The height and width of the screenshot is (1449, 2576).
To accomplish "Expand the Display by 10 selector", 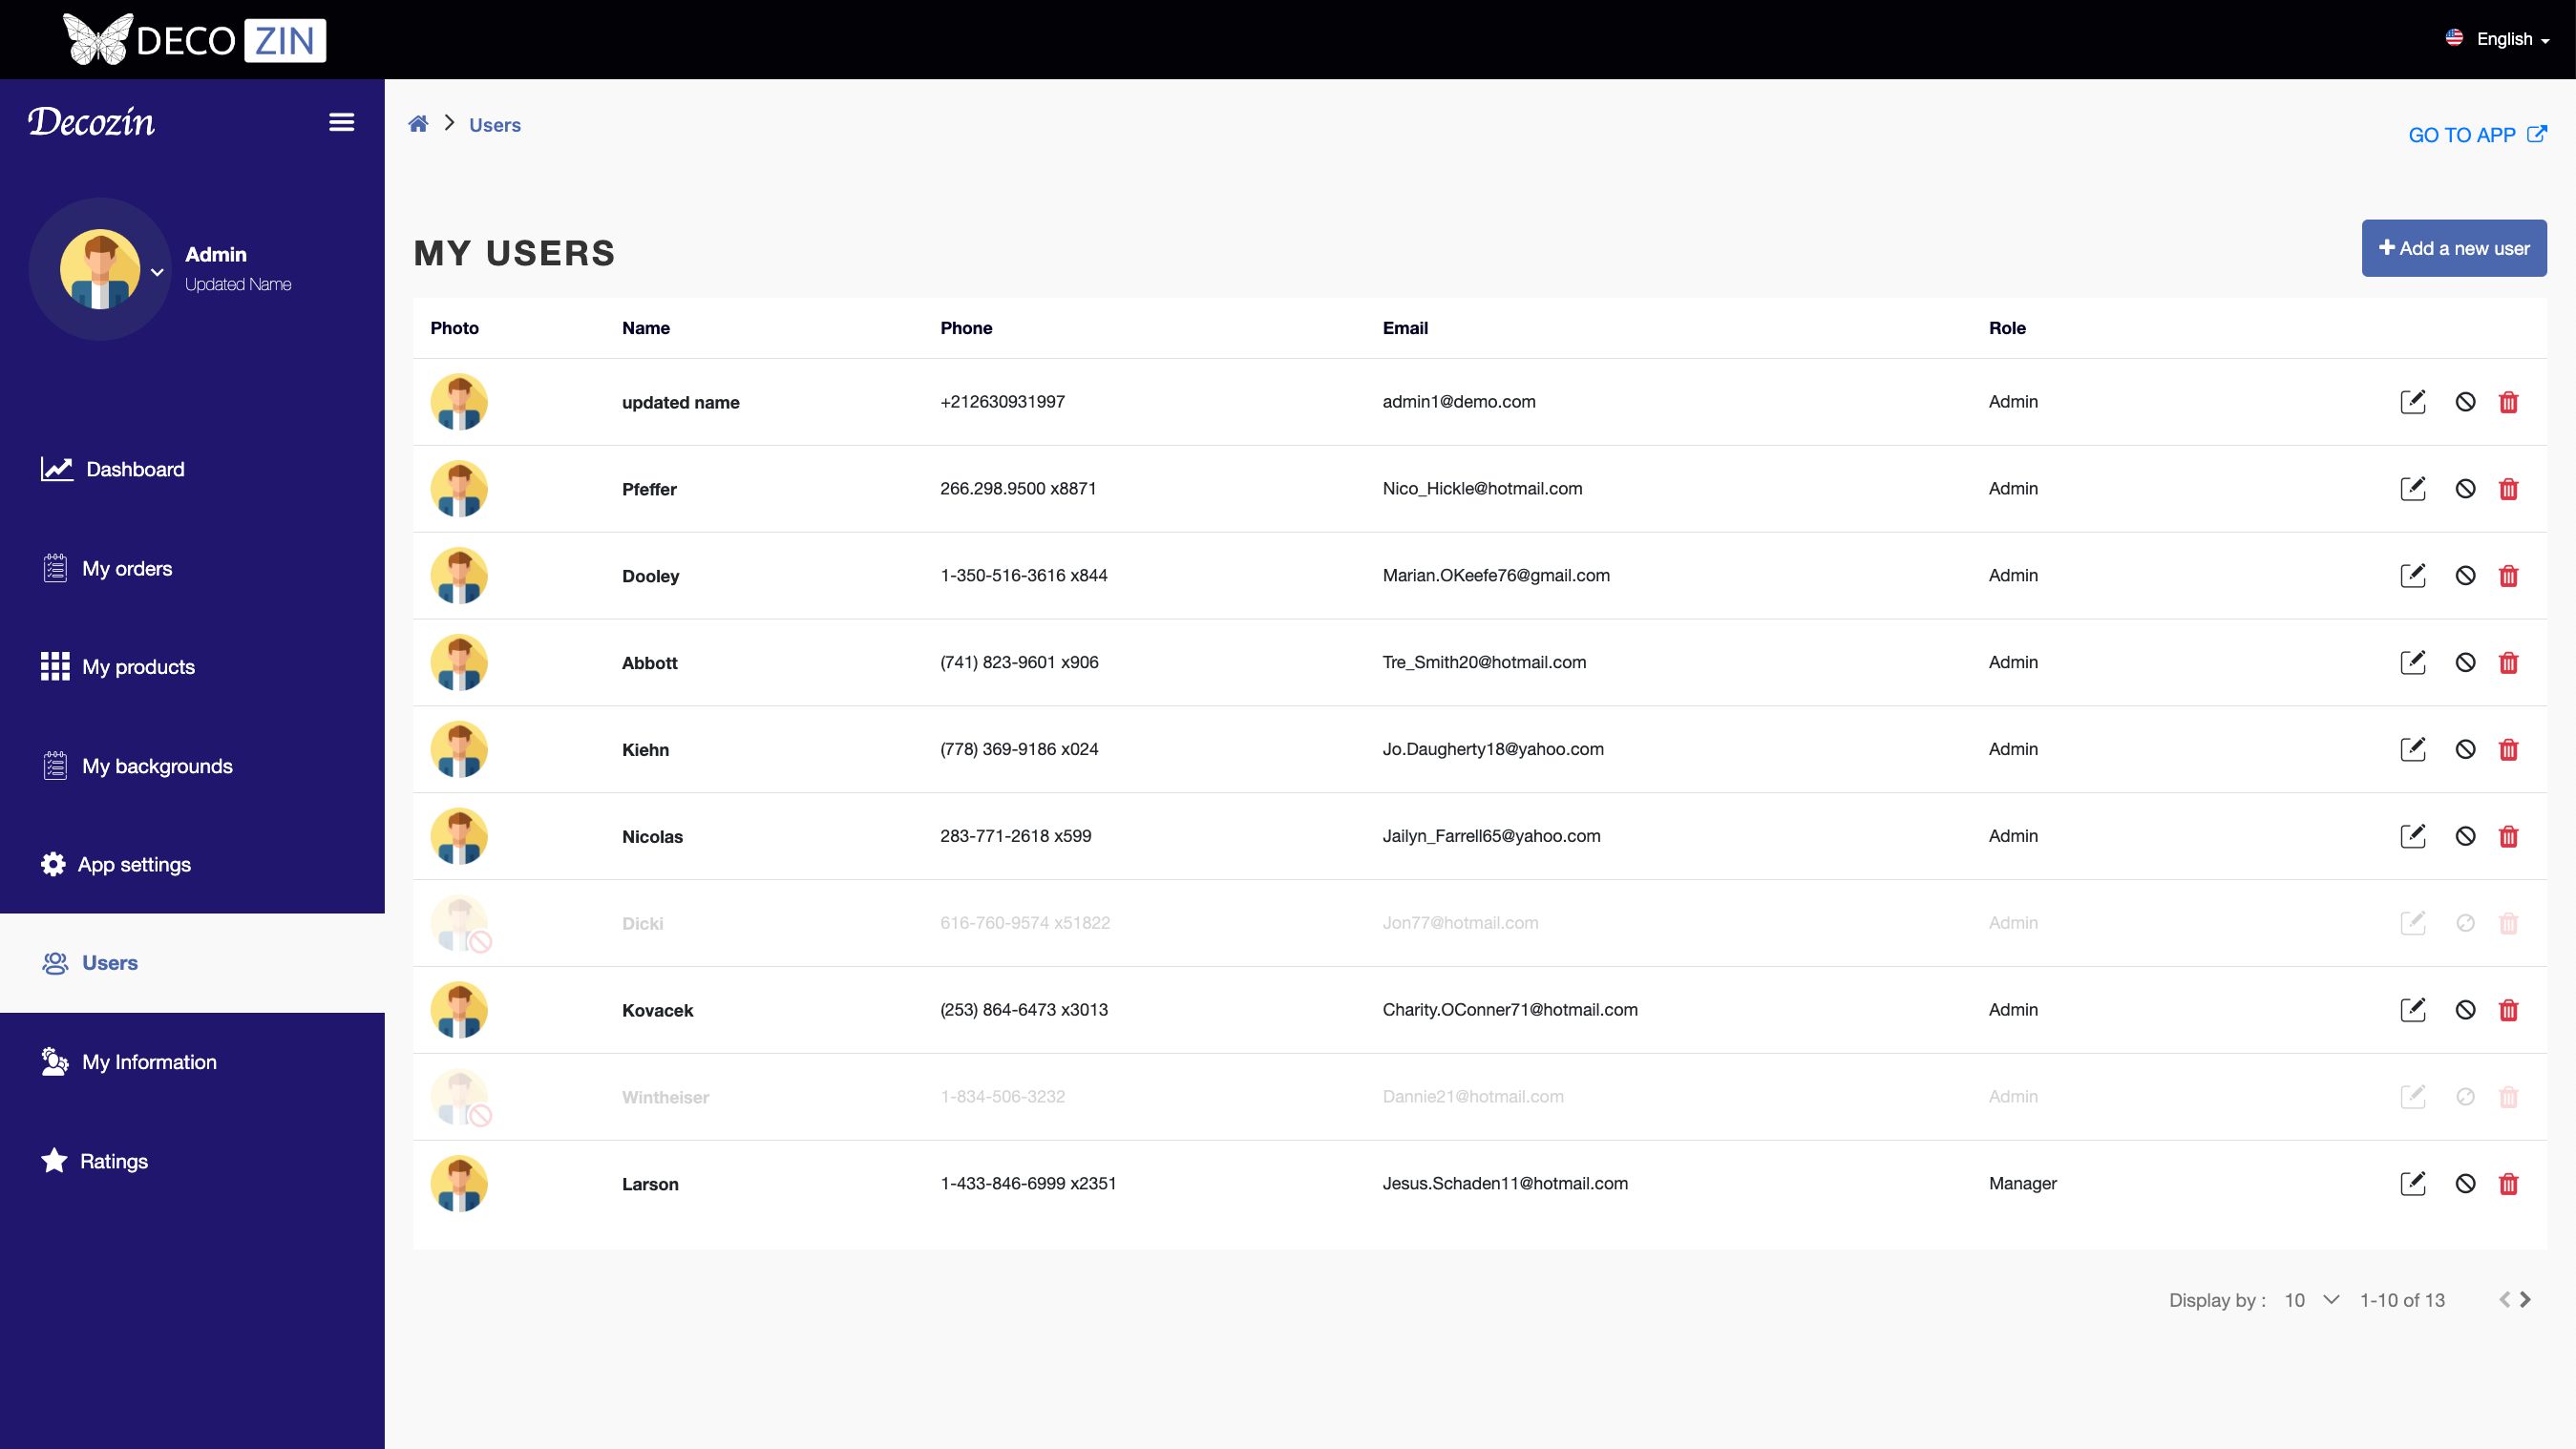I will coord(2312,1300).
